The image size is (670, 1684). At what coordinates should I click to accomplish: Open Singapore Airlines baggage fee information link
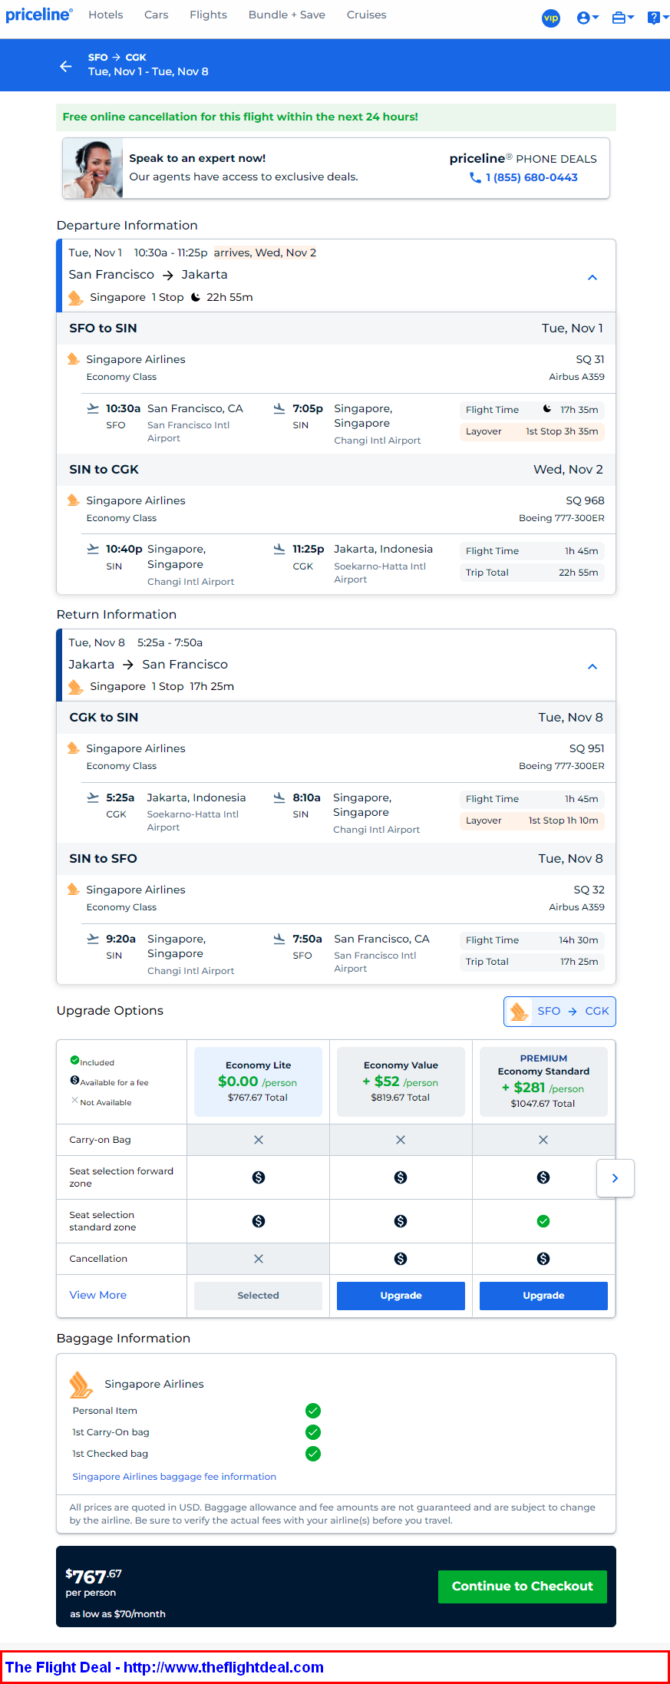174,1476
